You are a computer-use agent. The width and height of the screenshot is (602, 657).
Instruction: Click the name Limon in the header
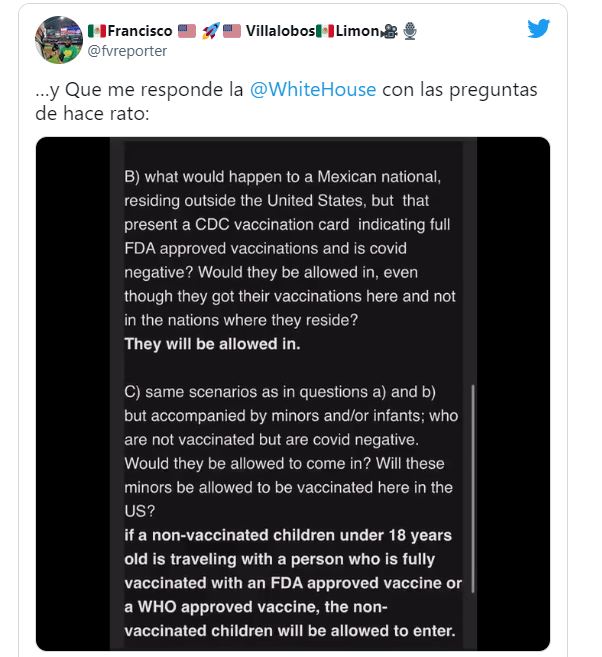pos(357,31)
